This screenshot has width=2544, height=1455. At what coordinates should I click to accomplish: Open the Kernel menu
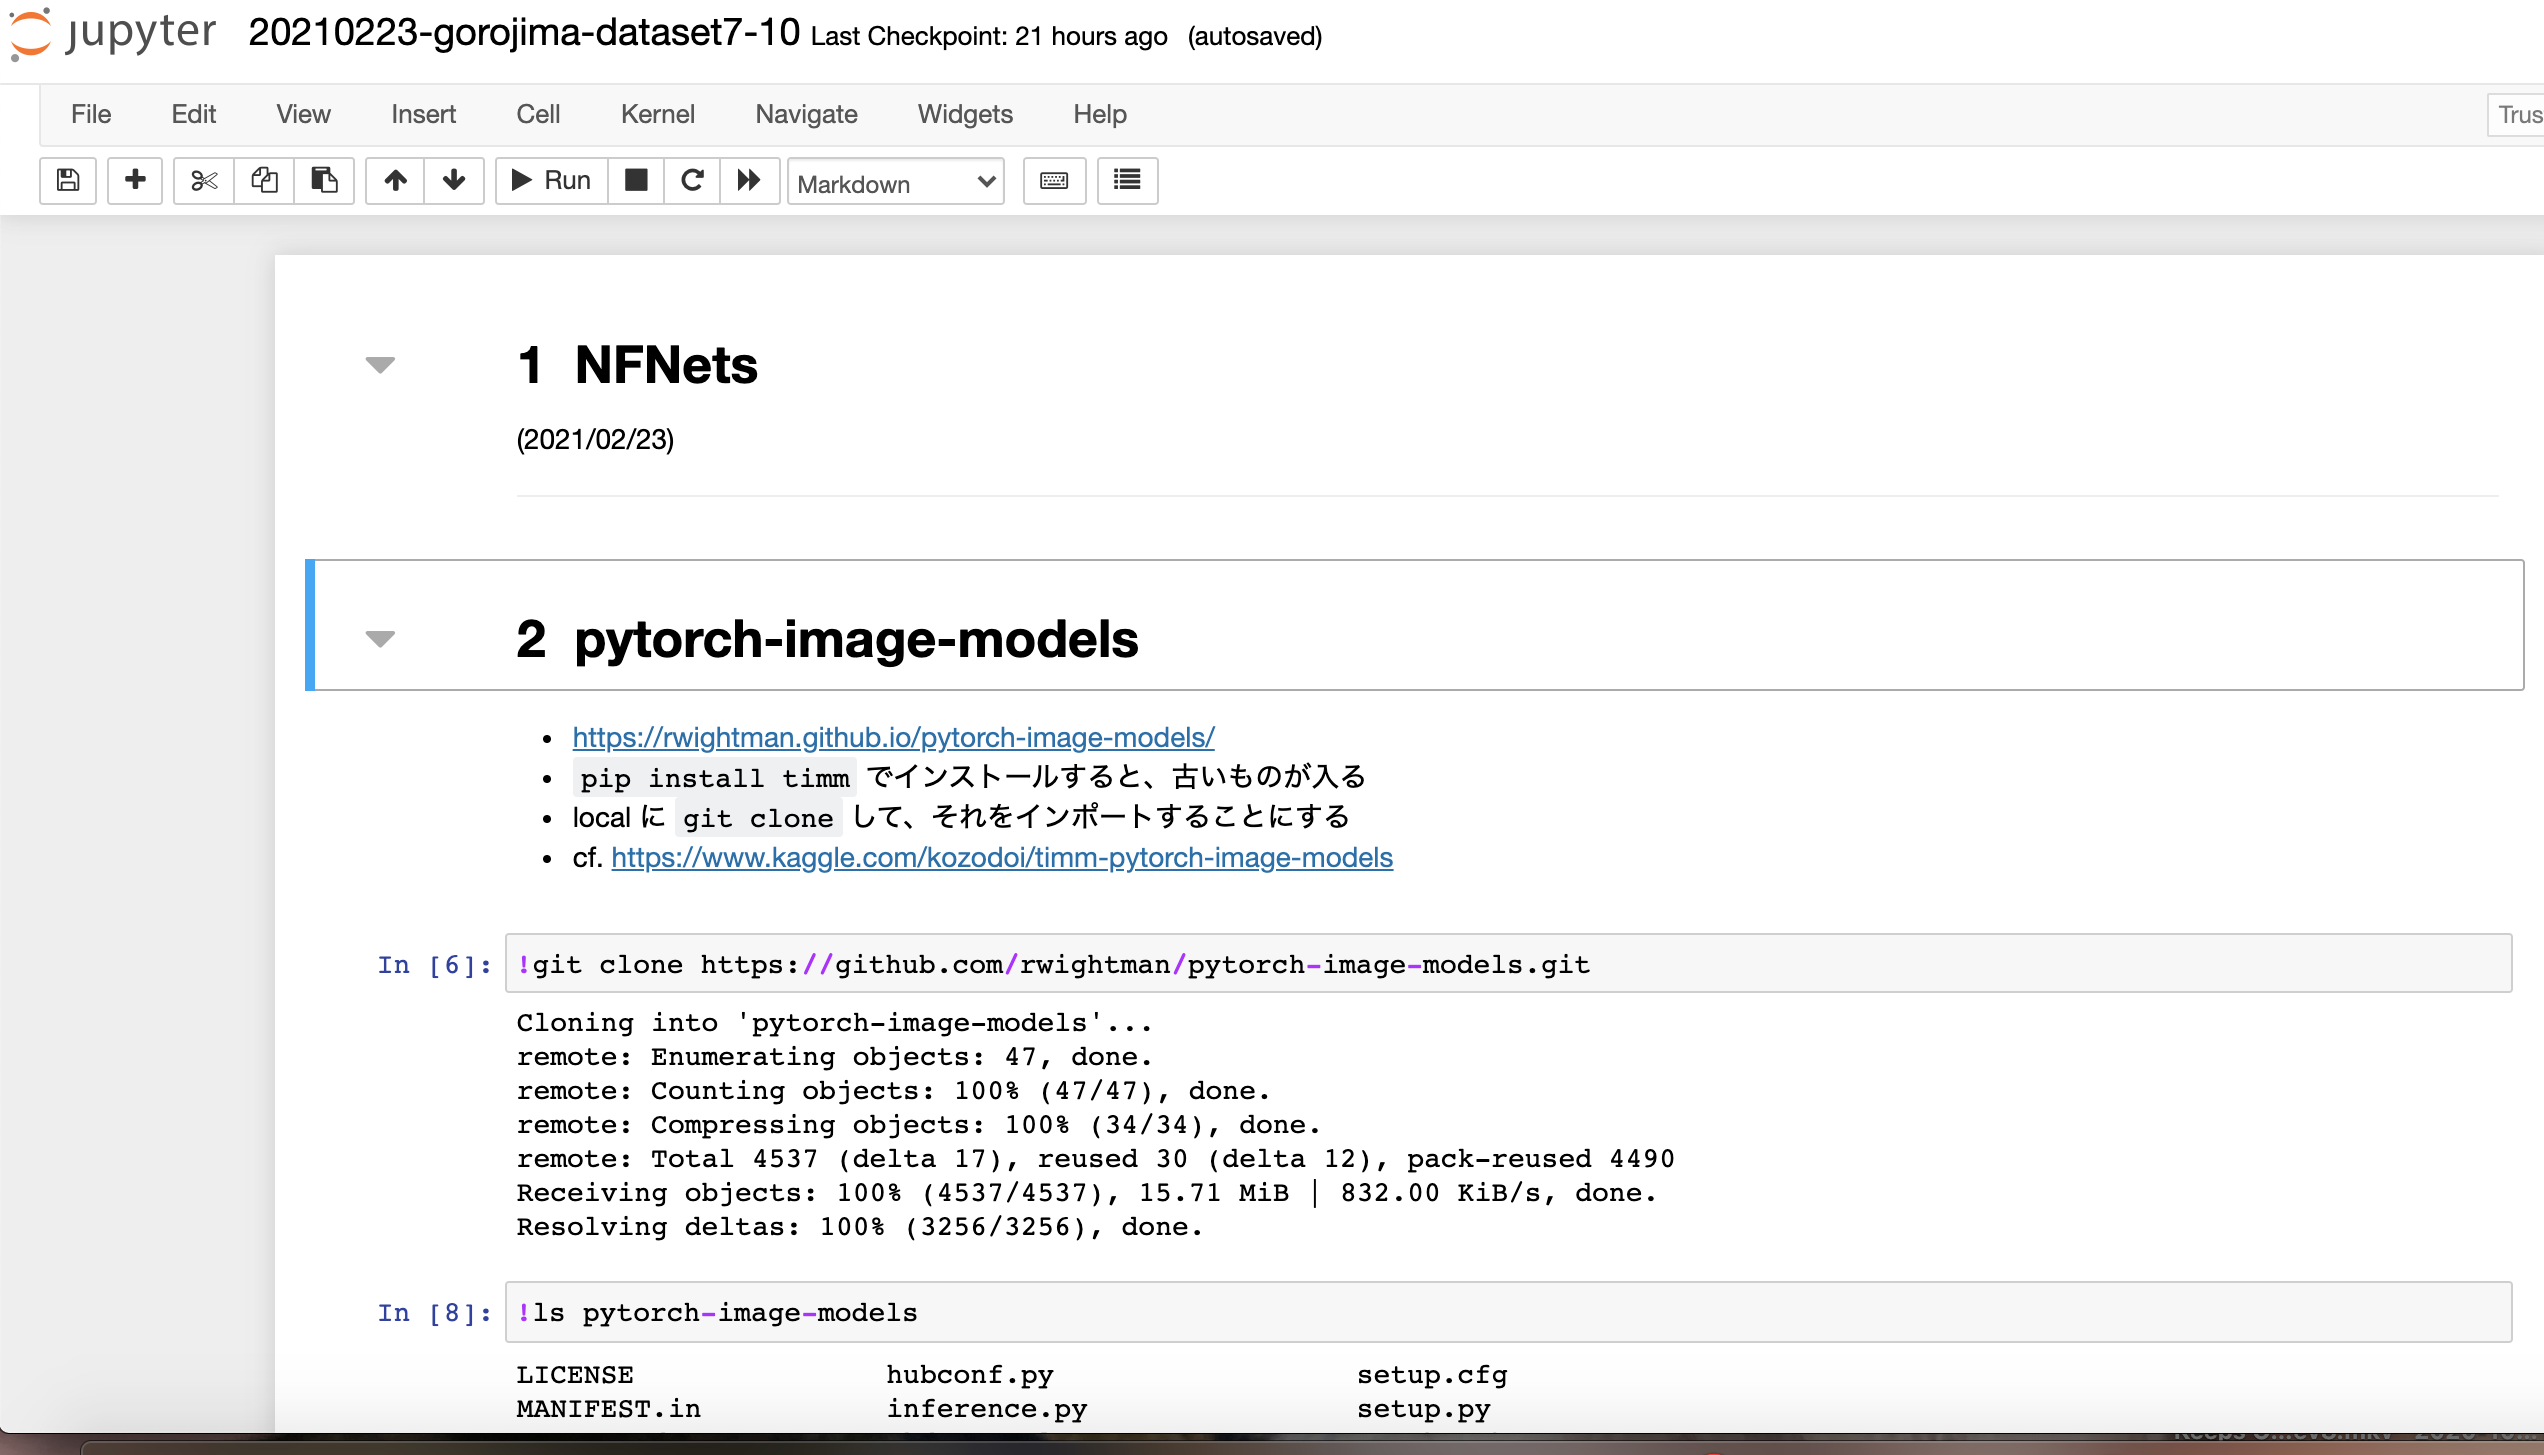point(657,114)
